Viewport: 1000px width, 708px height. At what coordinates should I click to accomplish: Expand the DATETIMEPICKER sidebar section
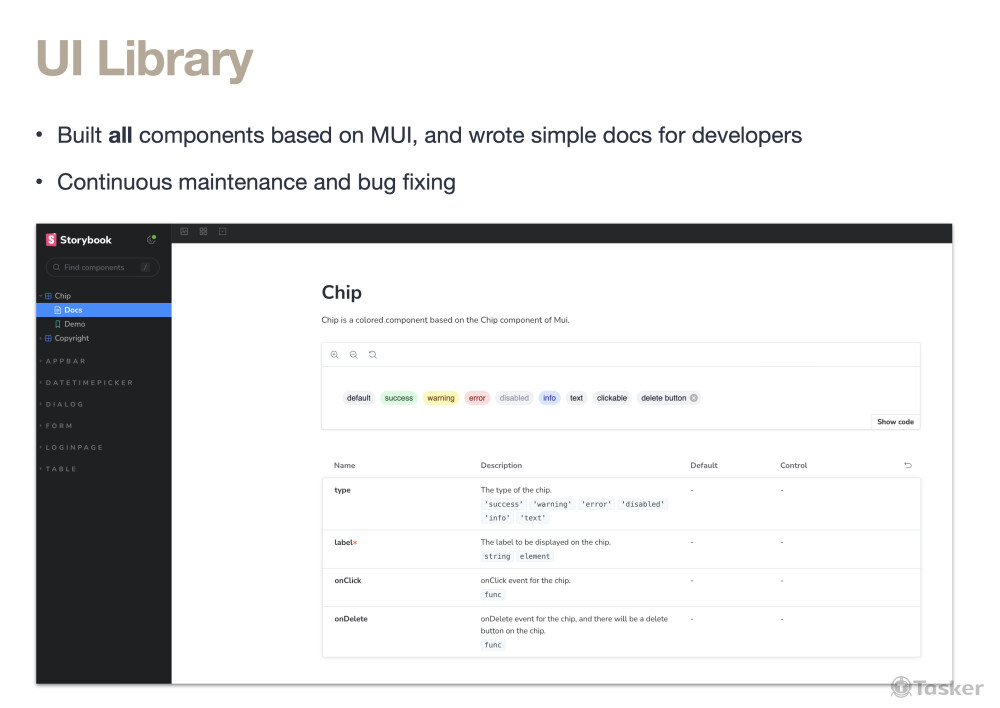click(x=88, y=383)
